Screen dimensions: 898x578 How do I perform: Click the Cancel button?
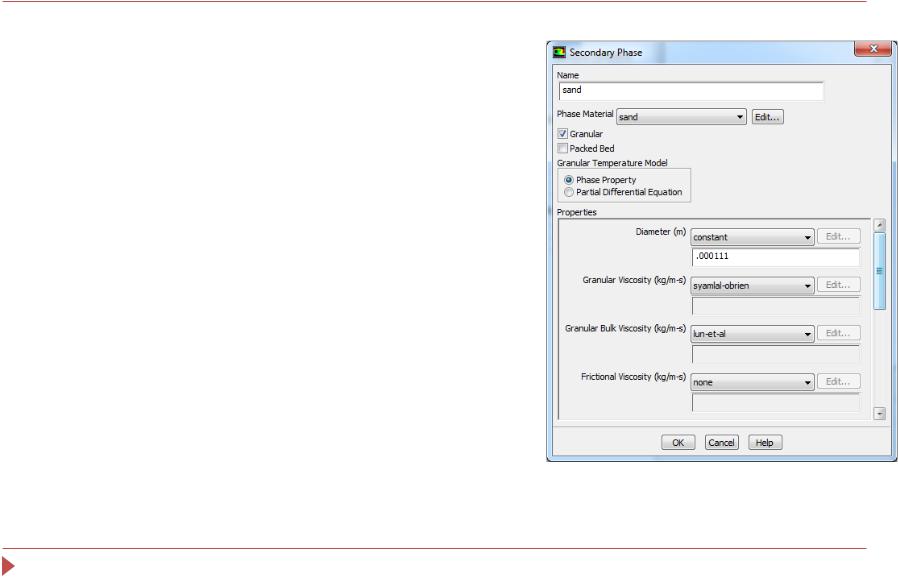721,442
